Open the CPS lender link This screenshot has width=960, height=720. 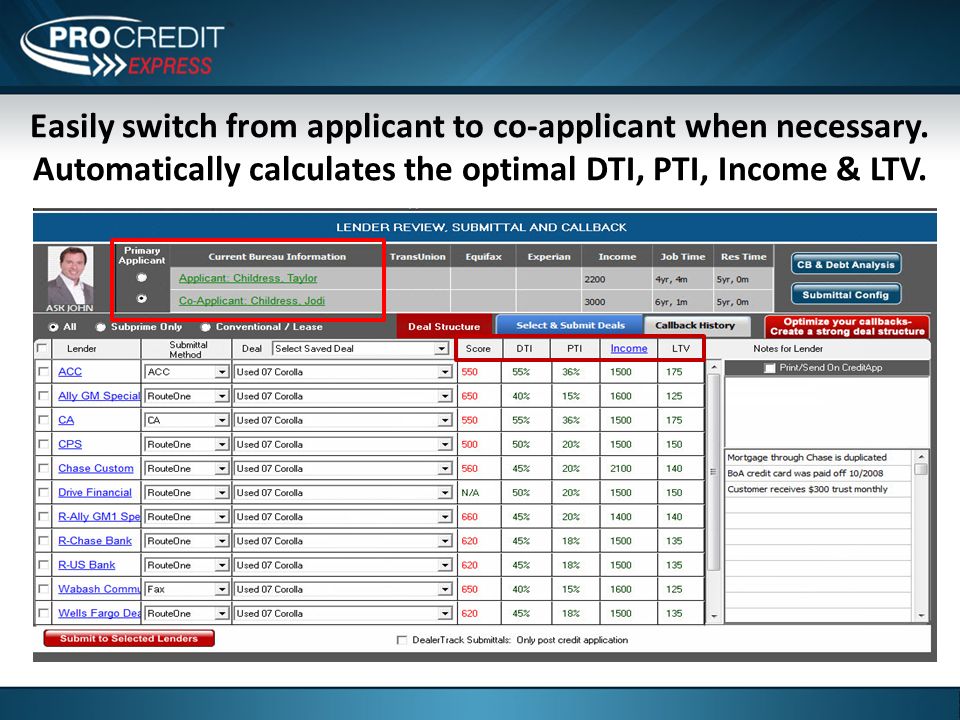coord(70,444)
